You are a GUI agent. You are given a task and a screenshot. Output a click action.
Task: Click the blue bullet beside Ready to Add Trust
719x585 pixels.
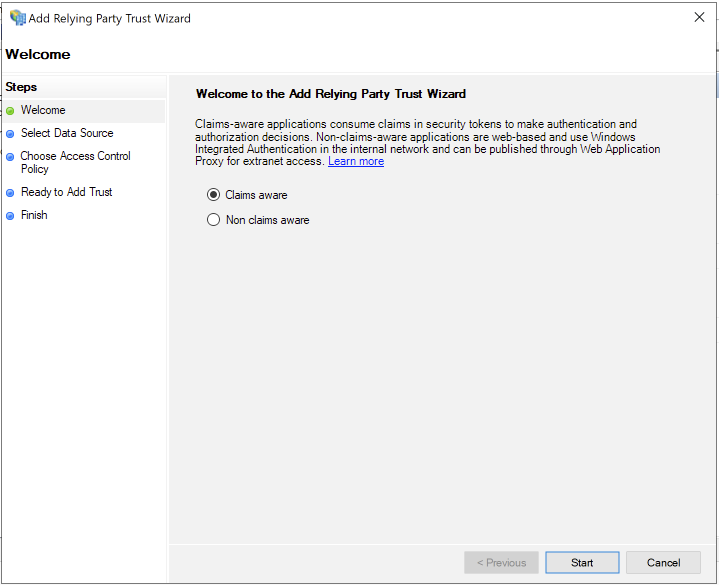(10, 193)
